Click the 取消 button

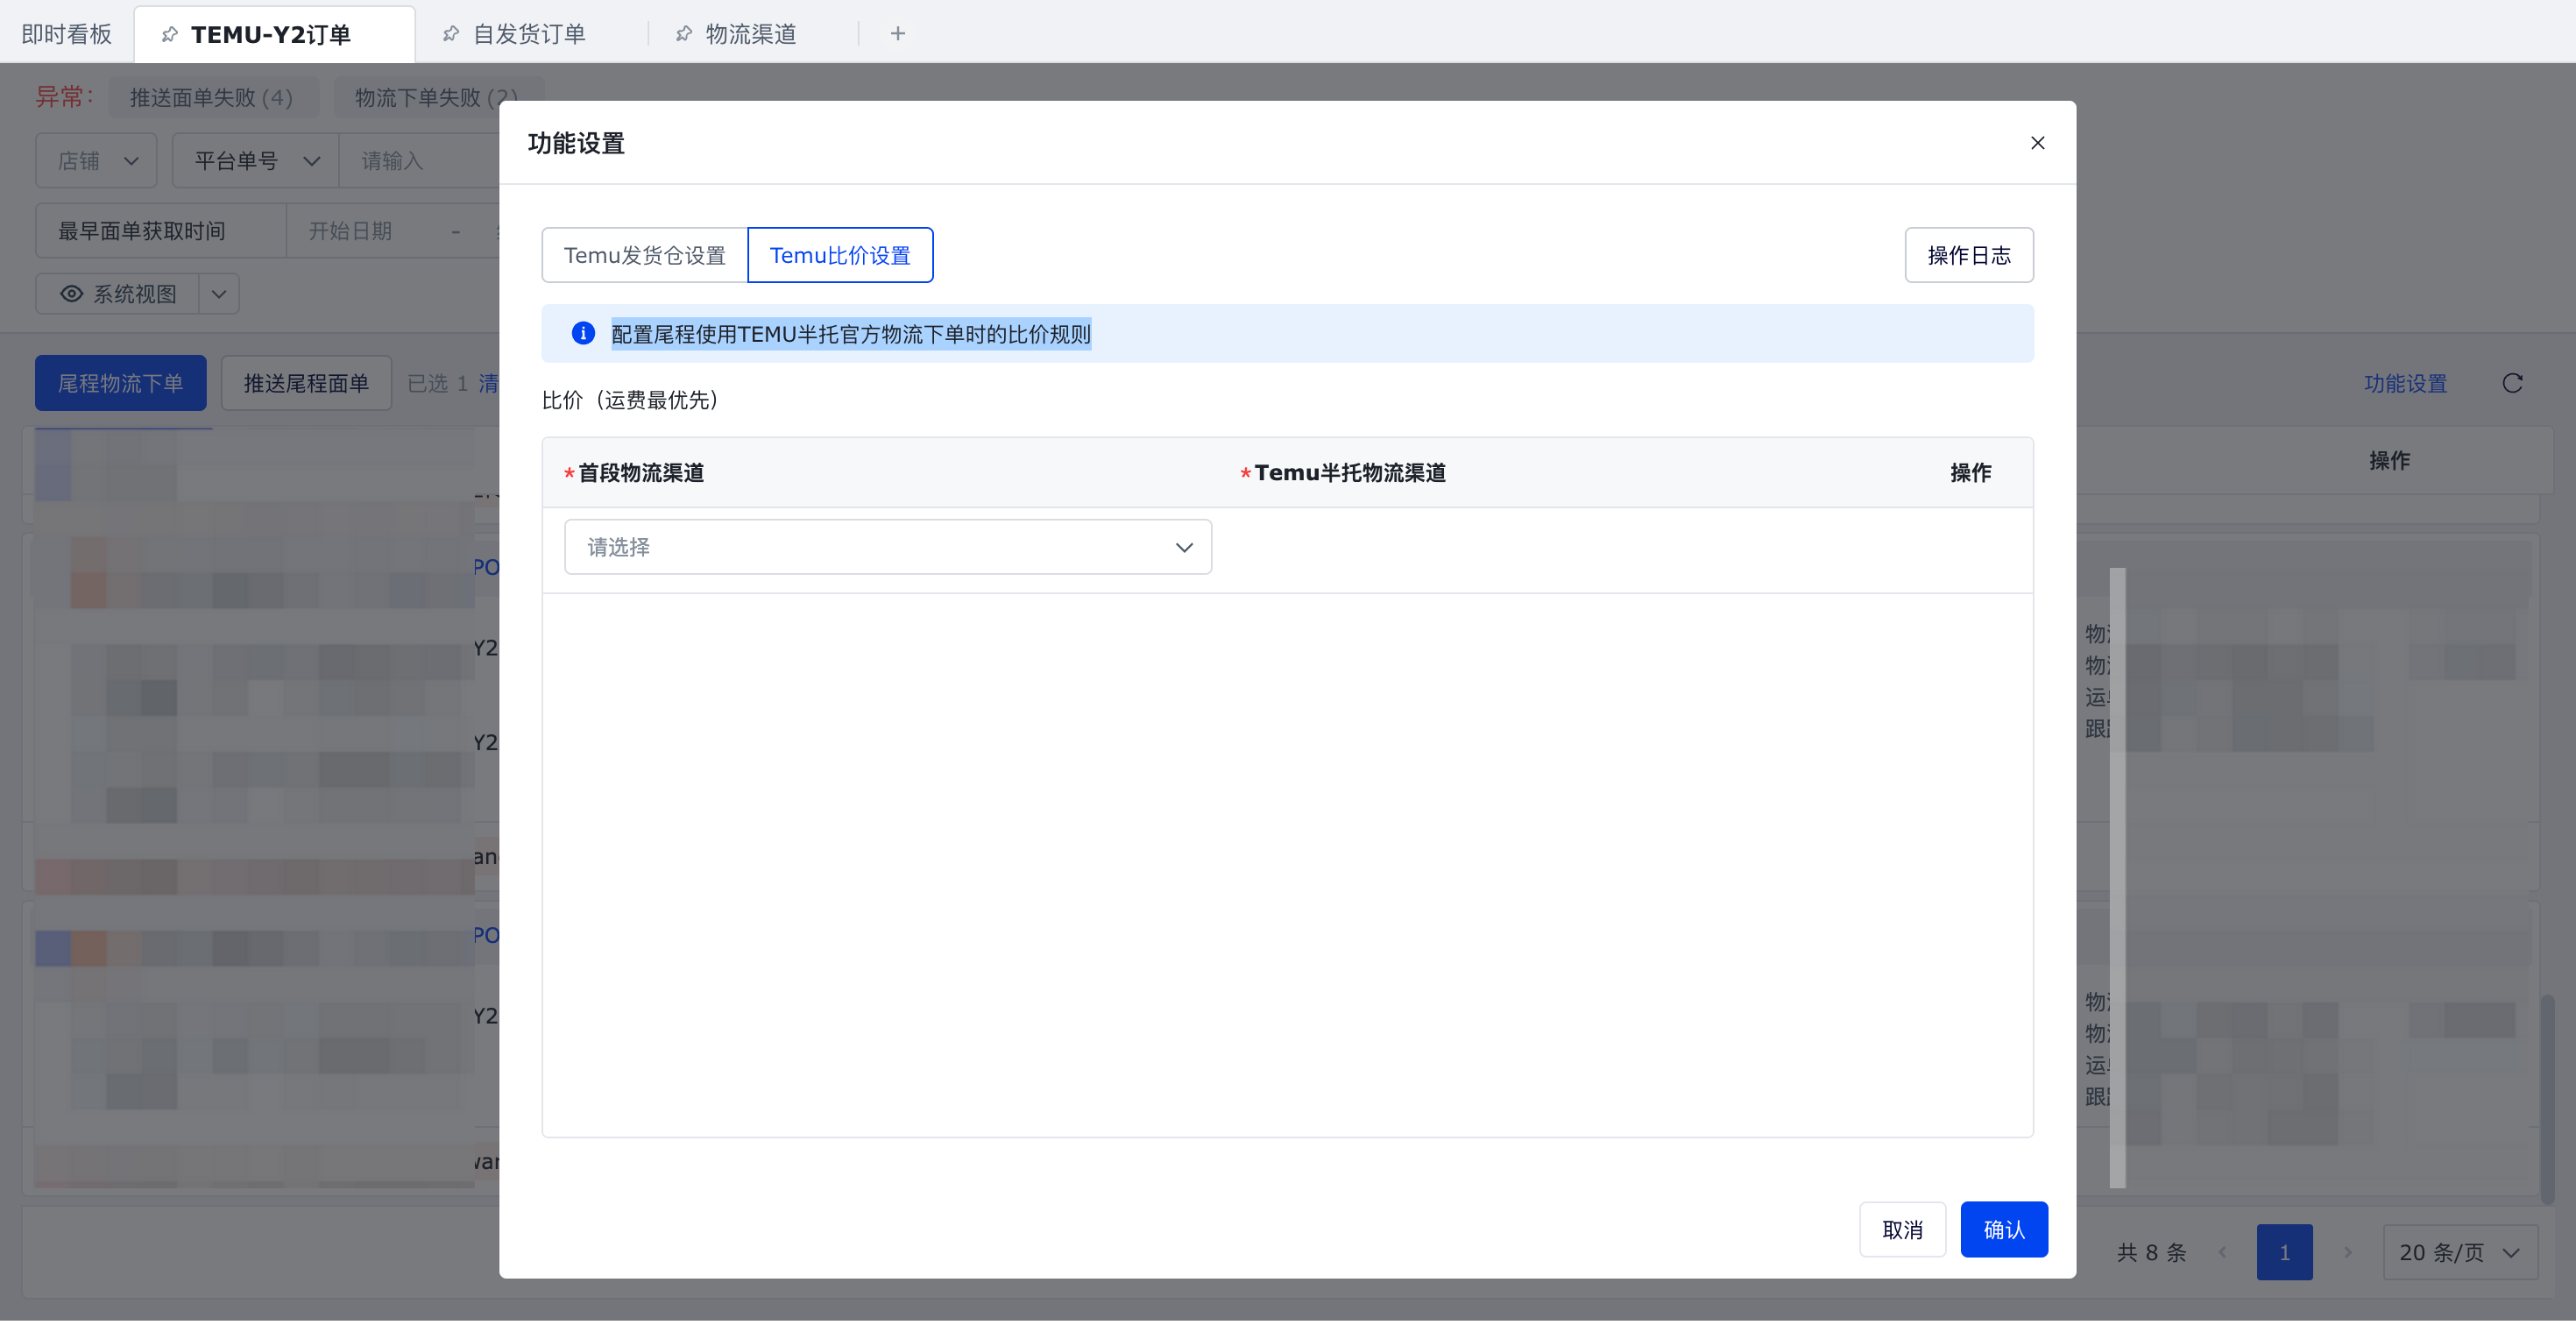click(1901, 1229)
